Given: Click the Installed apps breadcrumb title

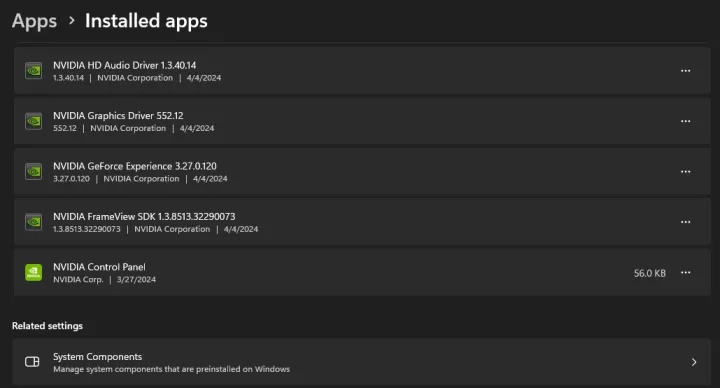Looking at the screenshot, I should click(x=146, y=21).
